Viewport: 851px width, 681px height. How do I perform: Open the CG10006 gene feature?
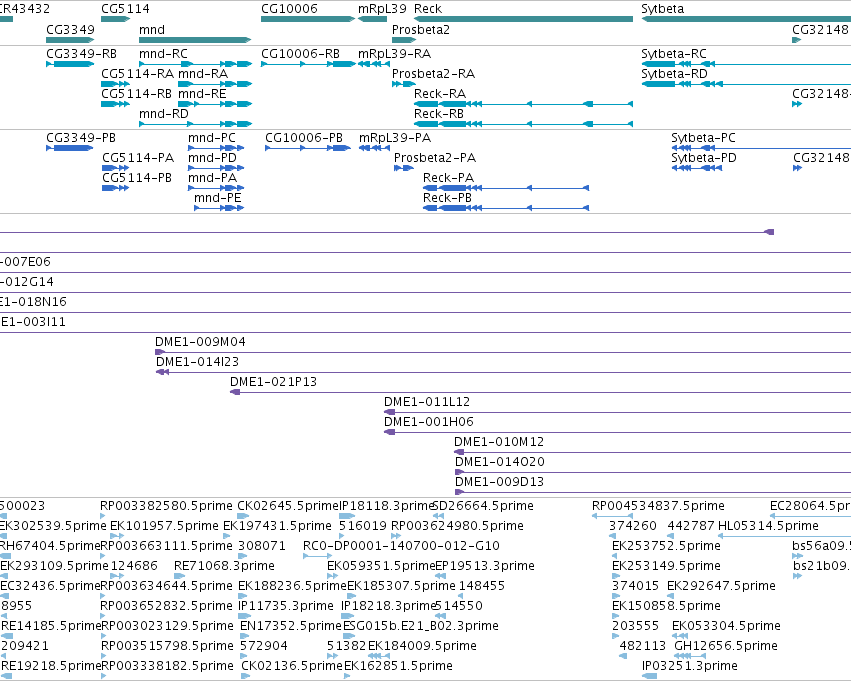pos(308,19)
